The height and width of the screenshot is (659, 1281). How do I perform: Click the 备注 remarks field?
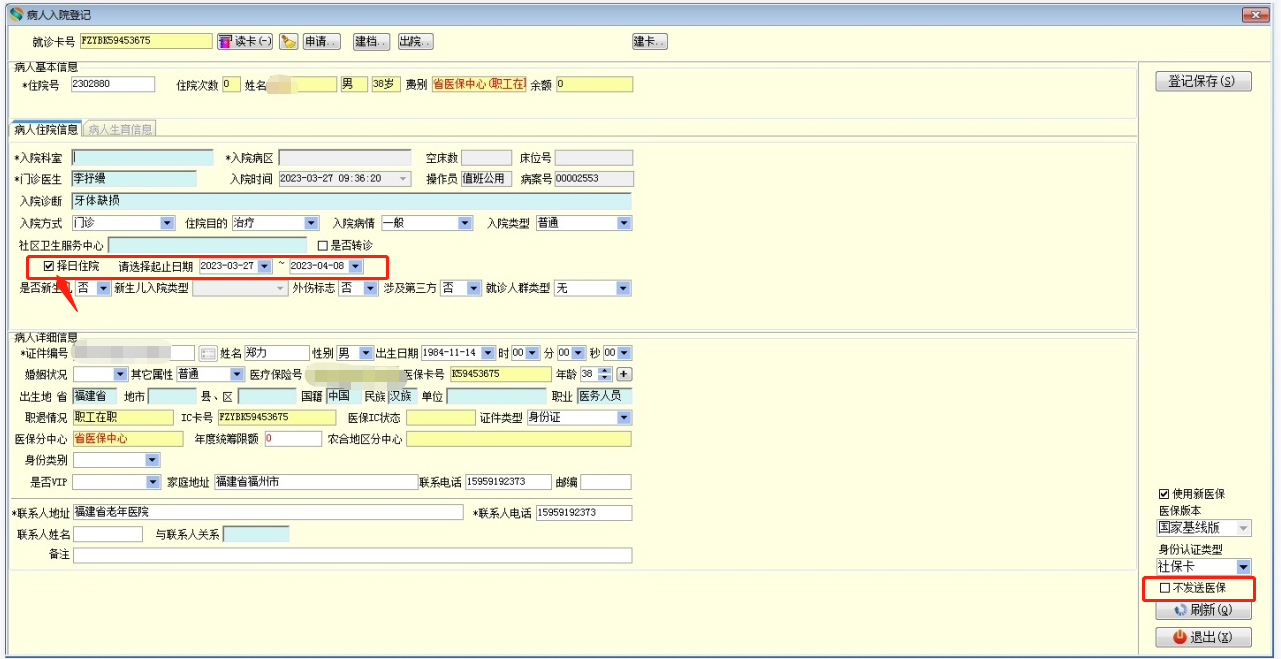tap(352, 555)
